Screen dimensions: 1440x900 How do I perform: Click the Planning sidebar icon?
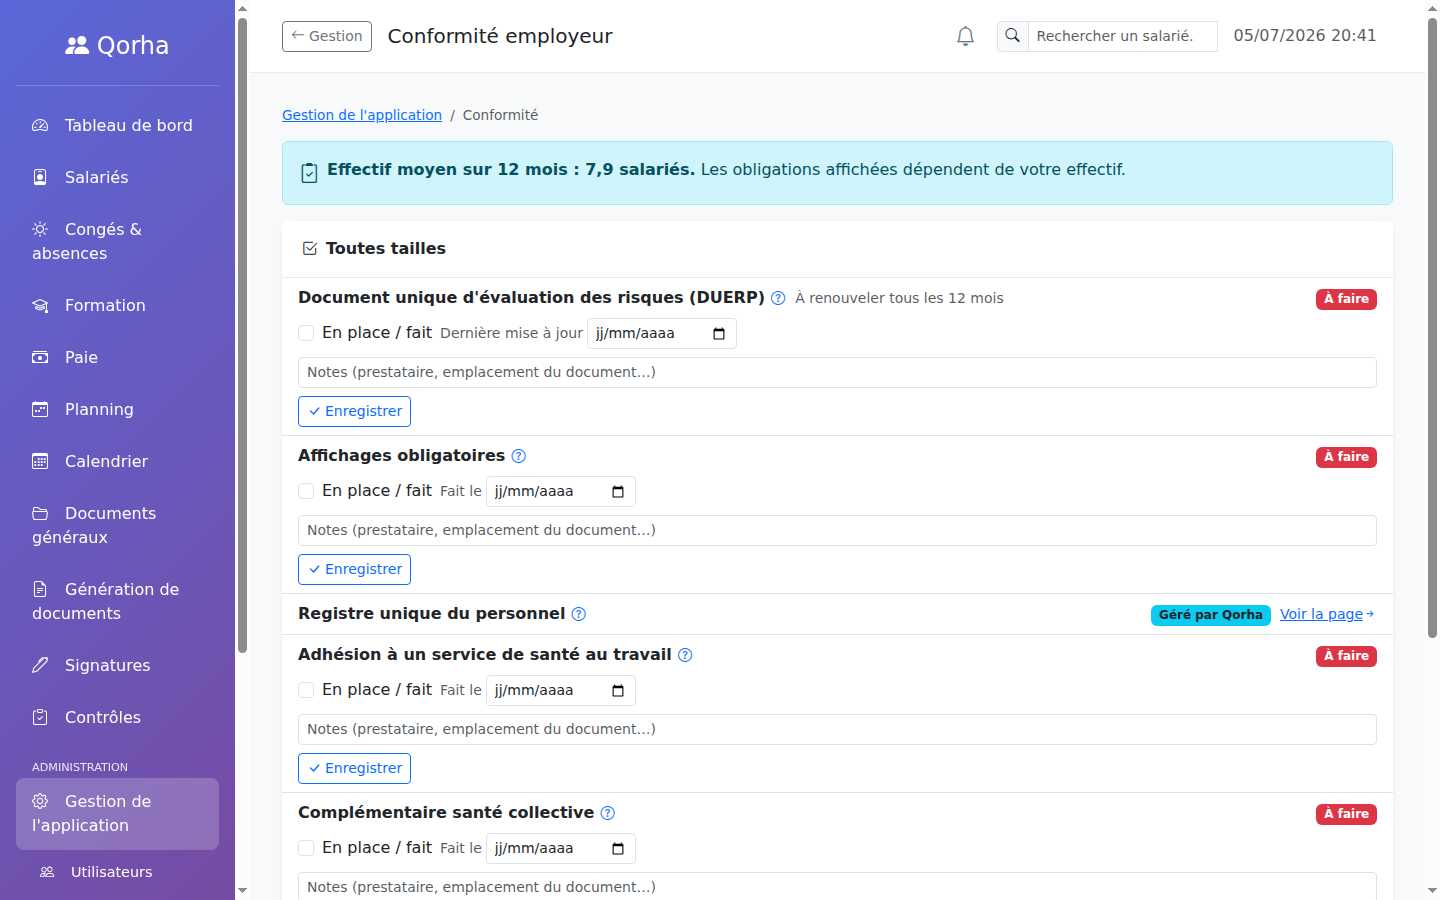click(x=40, y=409)
